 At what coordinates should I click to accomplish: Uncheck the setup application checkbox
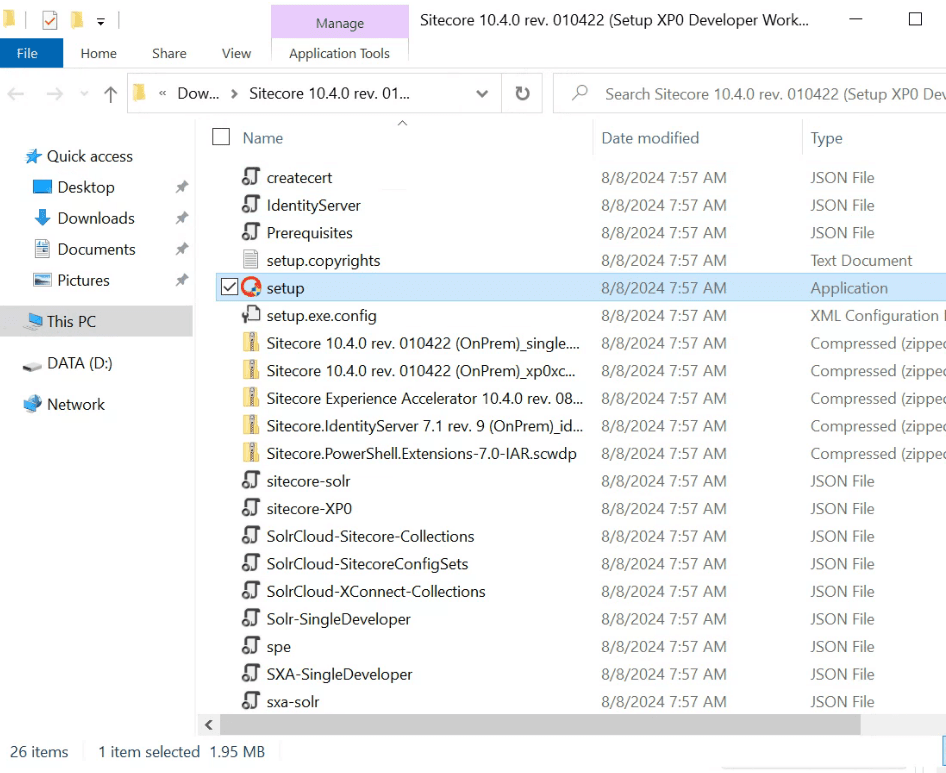229,287
